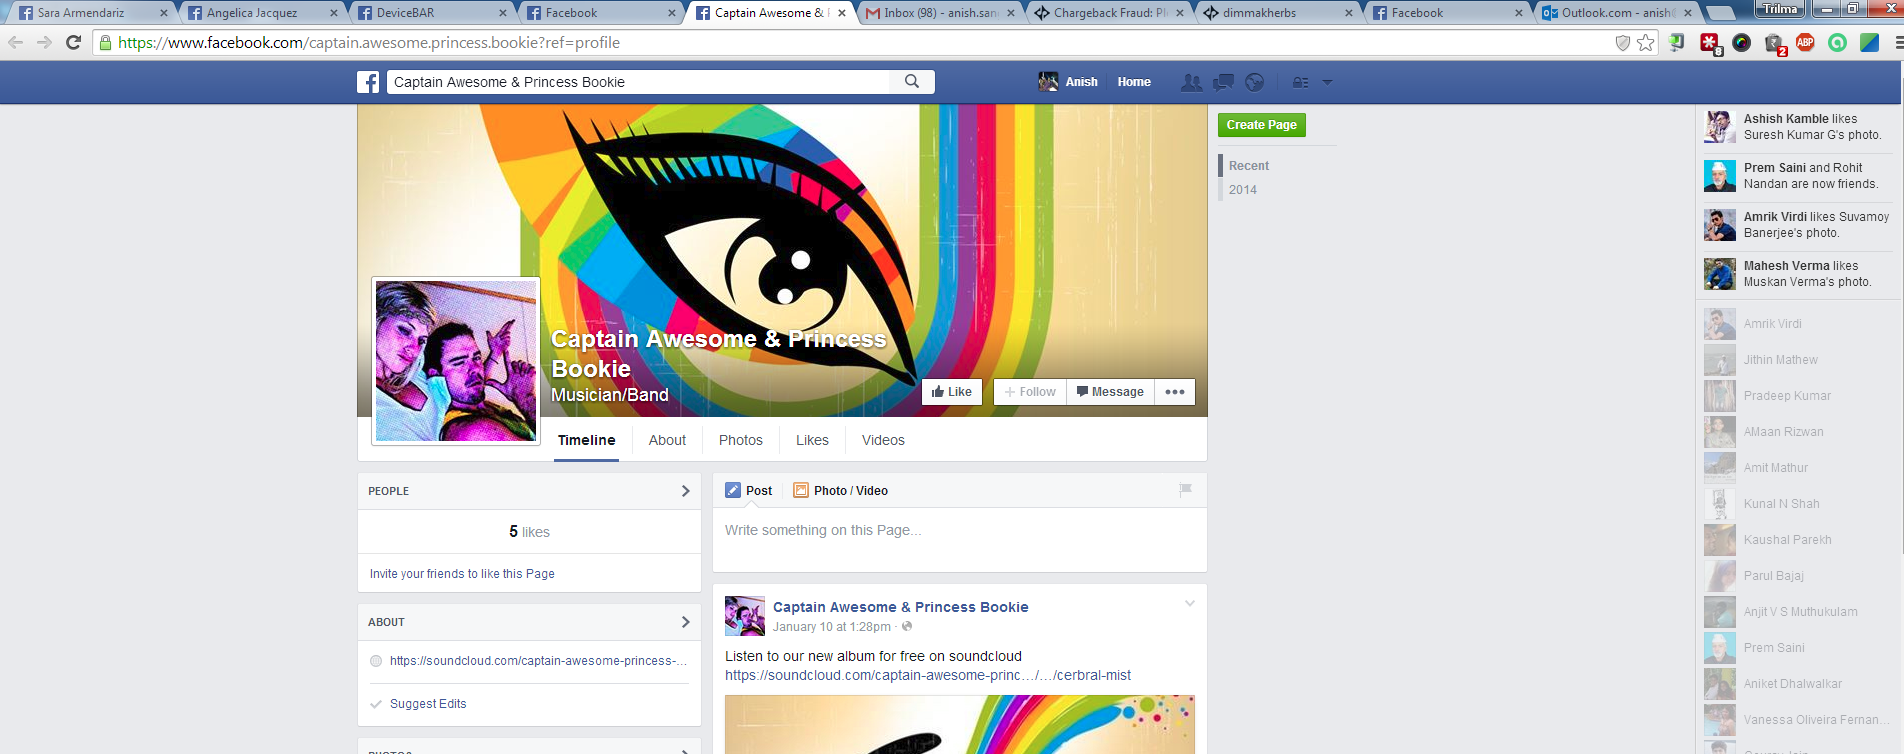The width and height of the screenshot is (1904, 754).
Task: Open privacy shortcuts lock icon
Action: click(x=1300, y=83)
